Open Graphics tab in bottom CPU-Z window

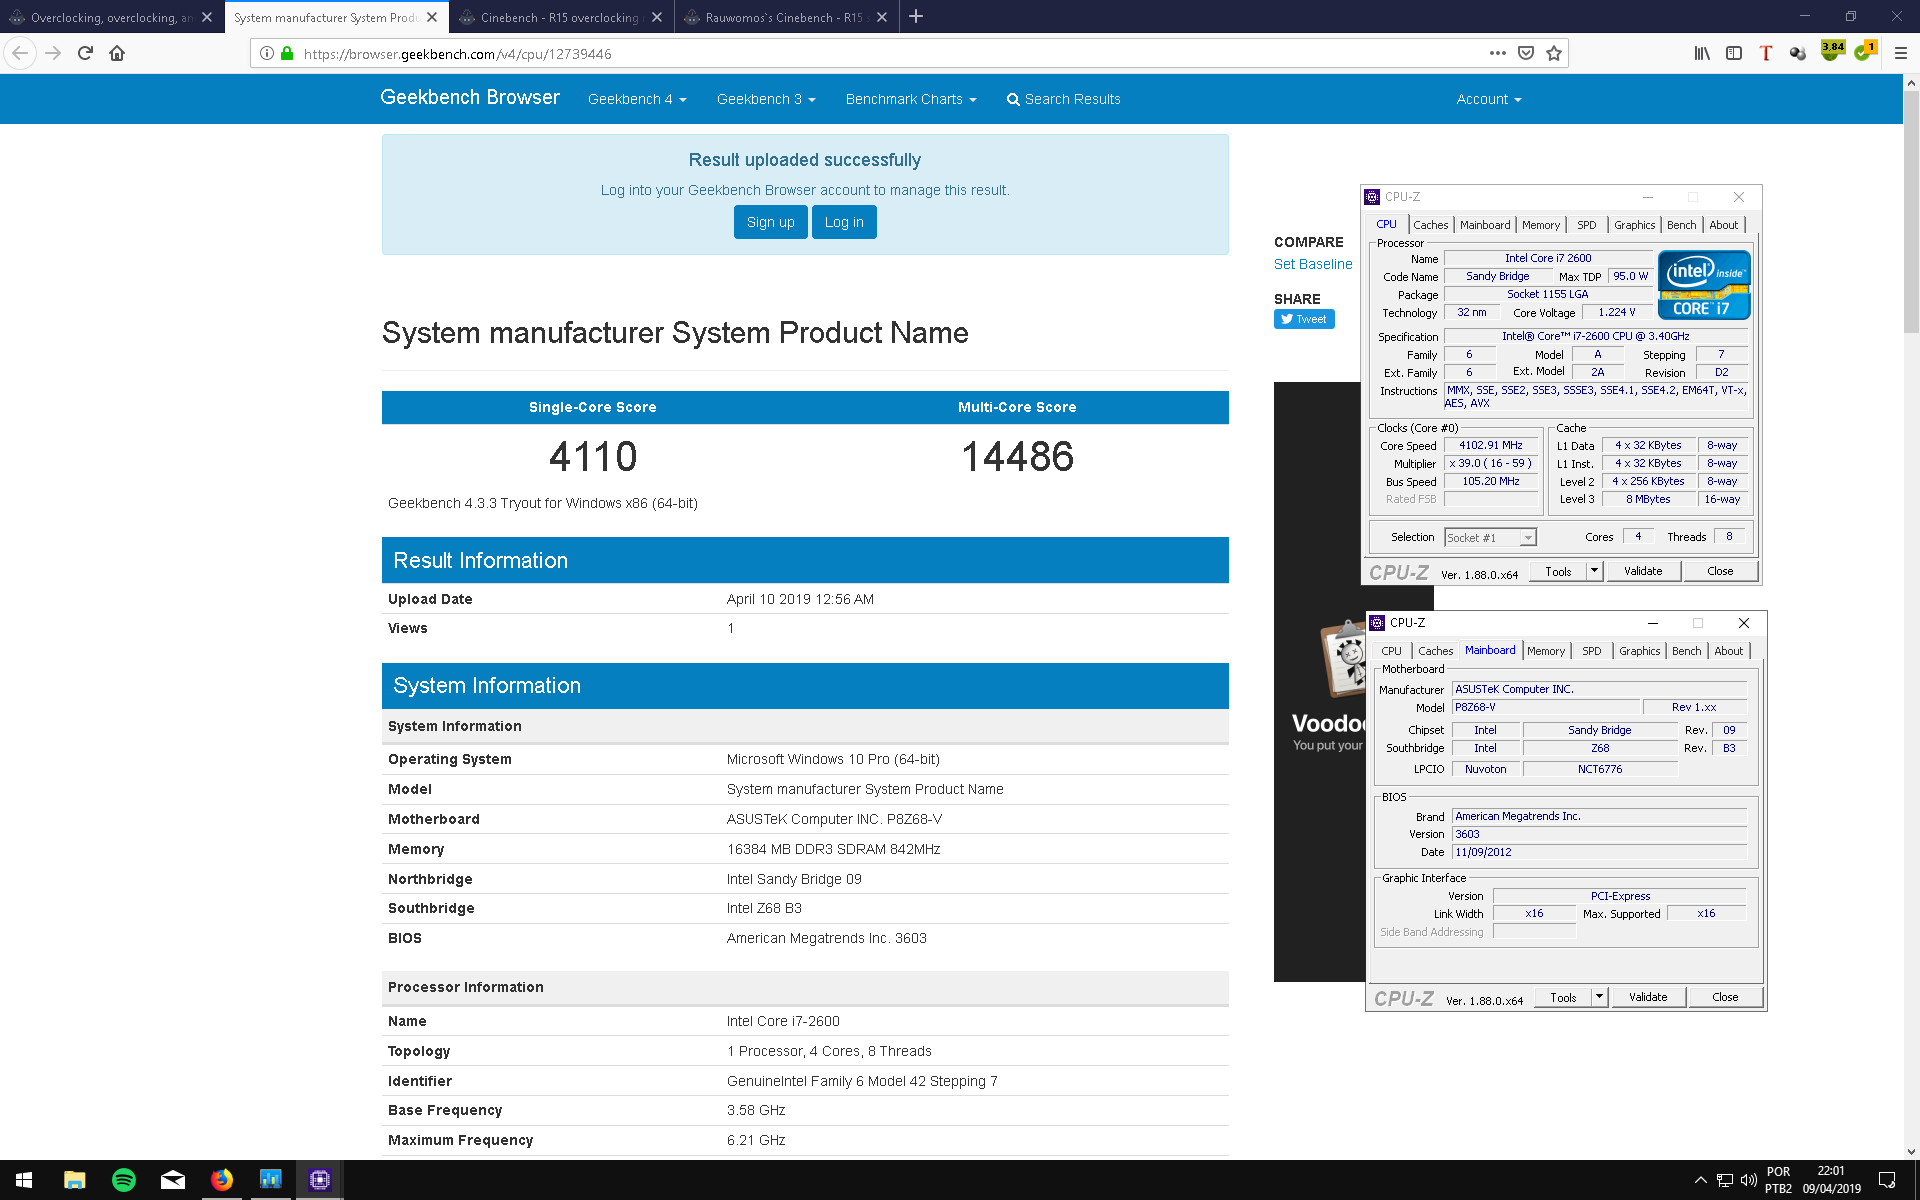(x=1639, y=651)
